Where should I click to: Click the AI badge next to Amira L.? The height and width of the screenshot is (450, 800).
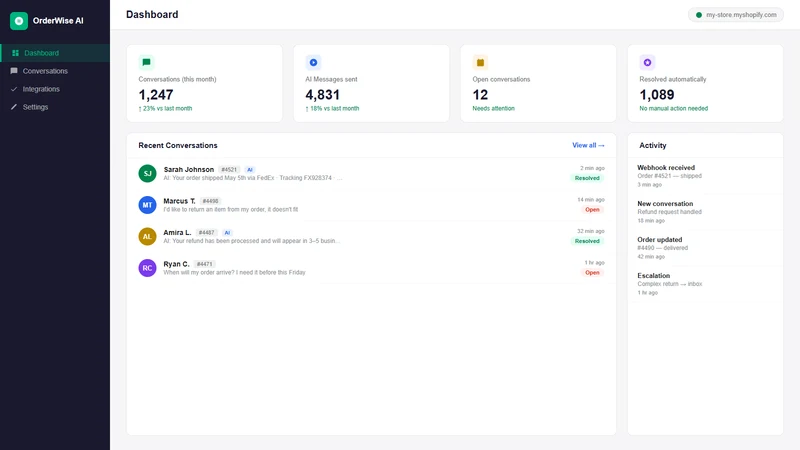pos(227,233)
